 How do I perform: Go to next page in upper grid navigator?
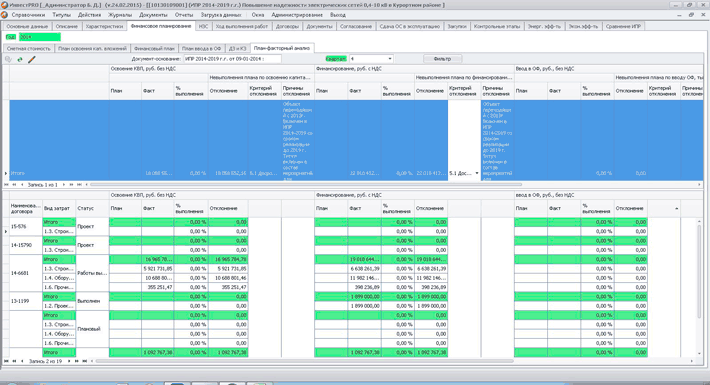(x=71, y=185)
